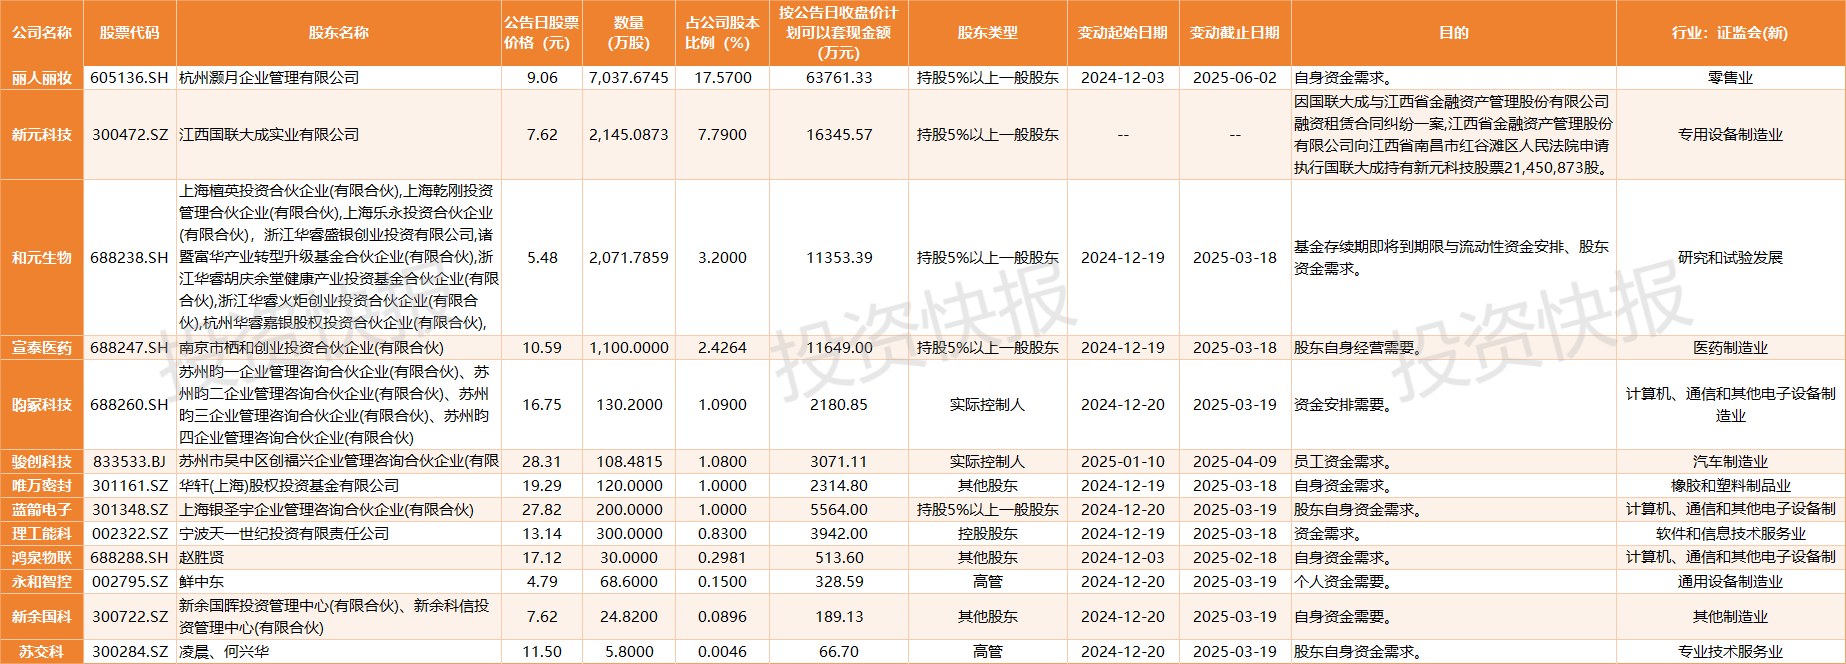Select the 行业: 证监会(新) header
Viewport: 1846px width, 664px height.
click(x=1730, y=33)
